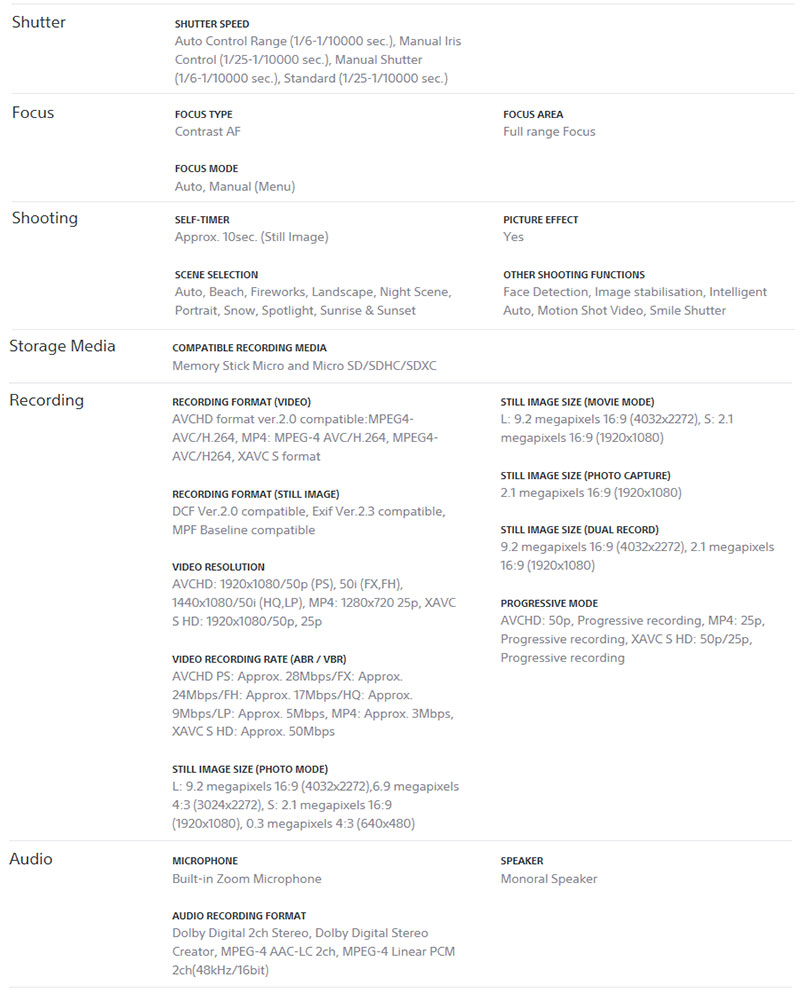Select the Shooting section heading

point(45,218)
